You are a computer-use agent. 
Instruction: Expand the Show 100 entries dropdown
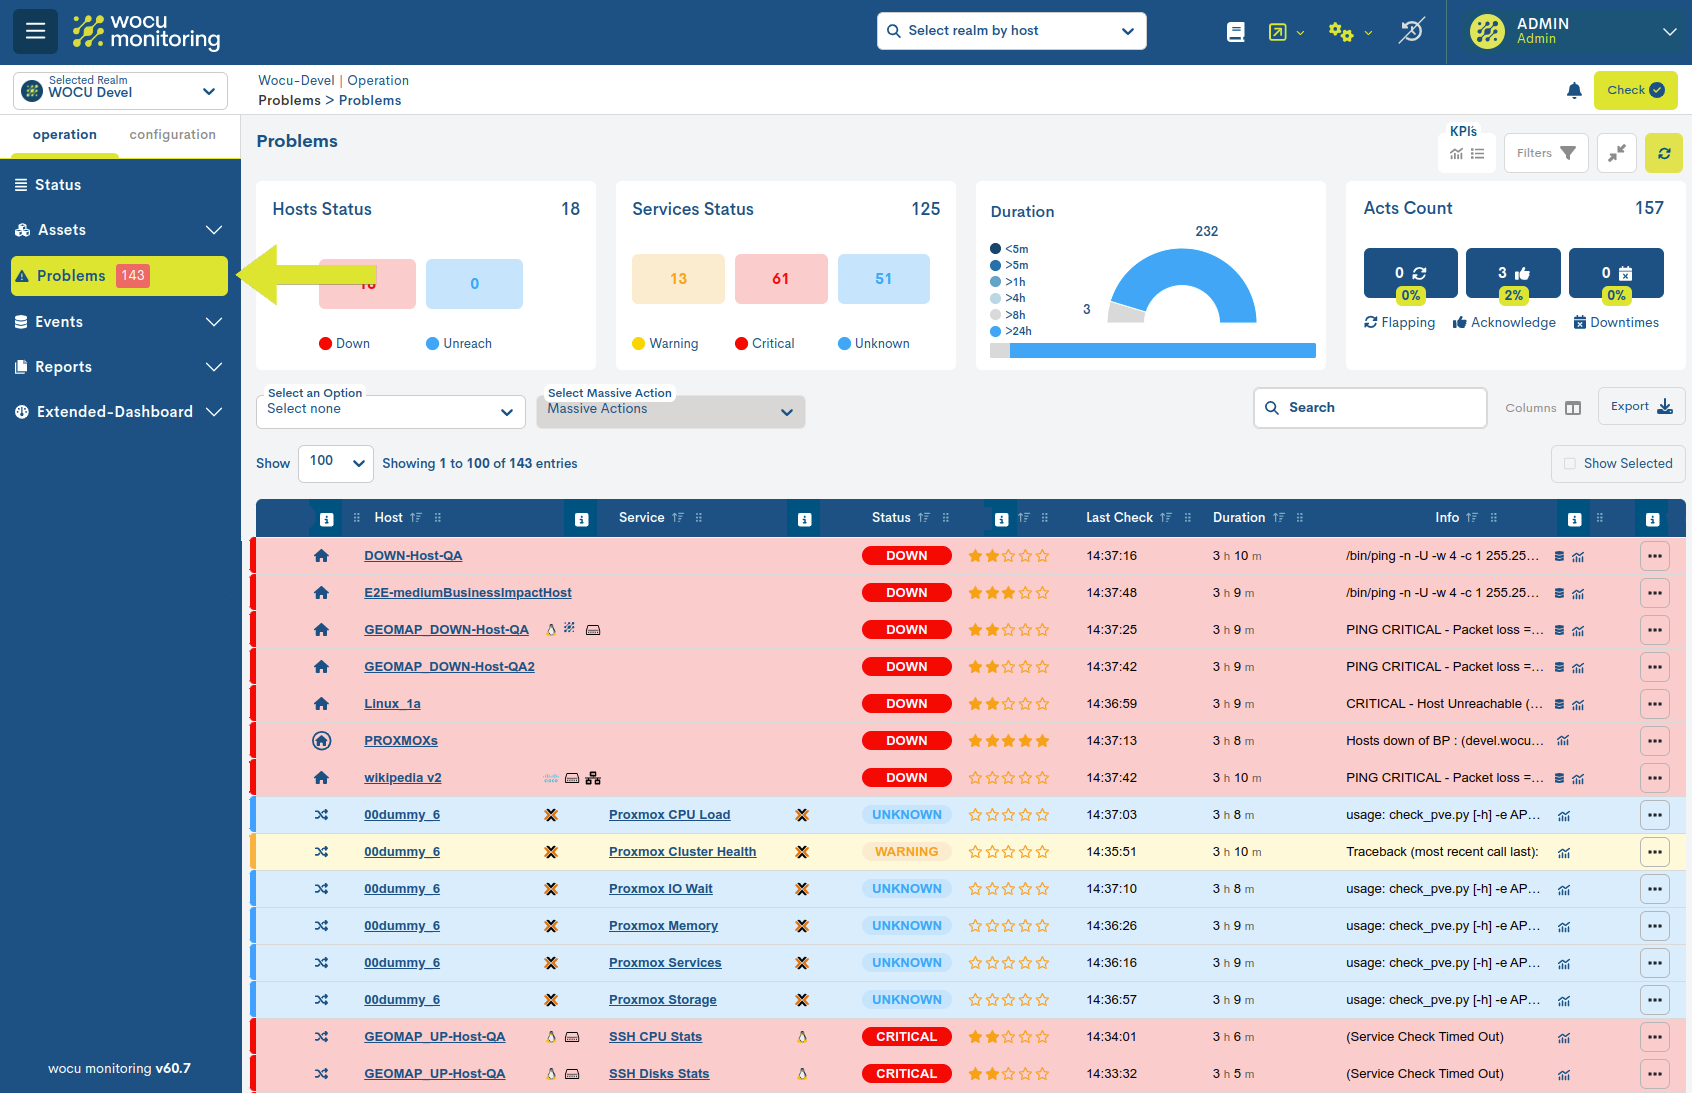pos(336,463)
